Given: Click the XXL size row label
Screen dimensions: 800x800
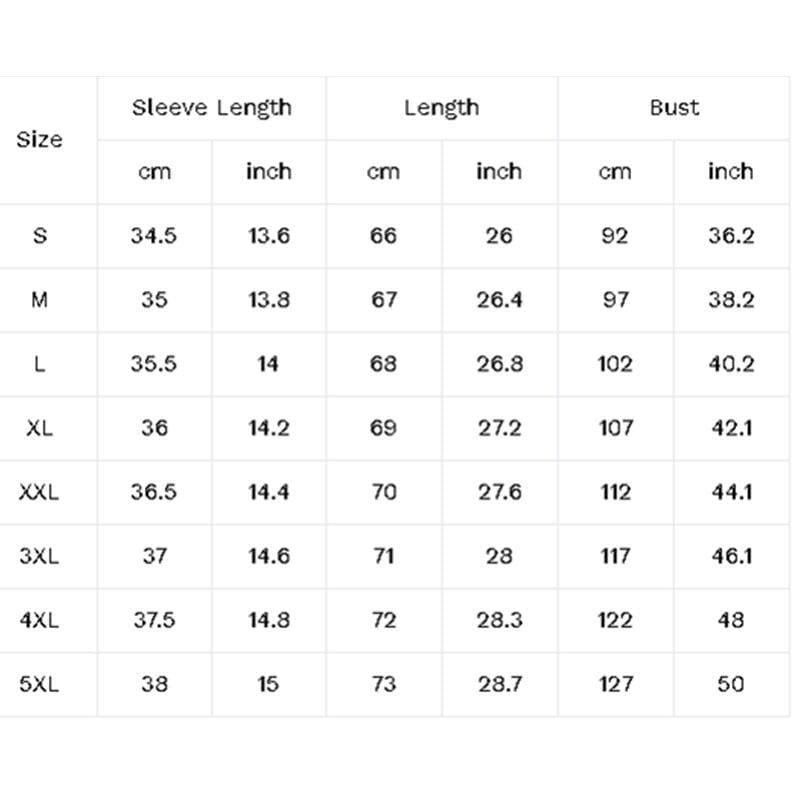Looking at the screenshot, I should click(x=39, y=492).
